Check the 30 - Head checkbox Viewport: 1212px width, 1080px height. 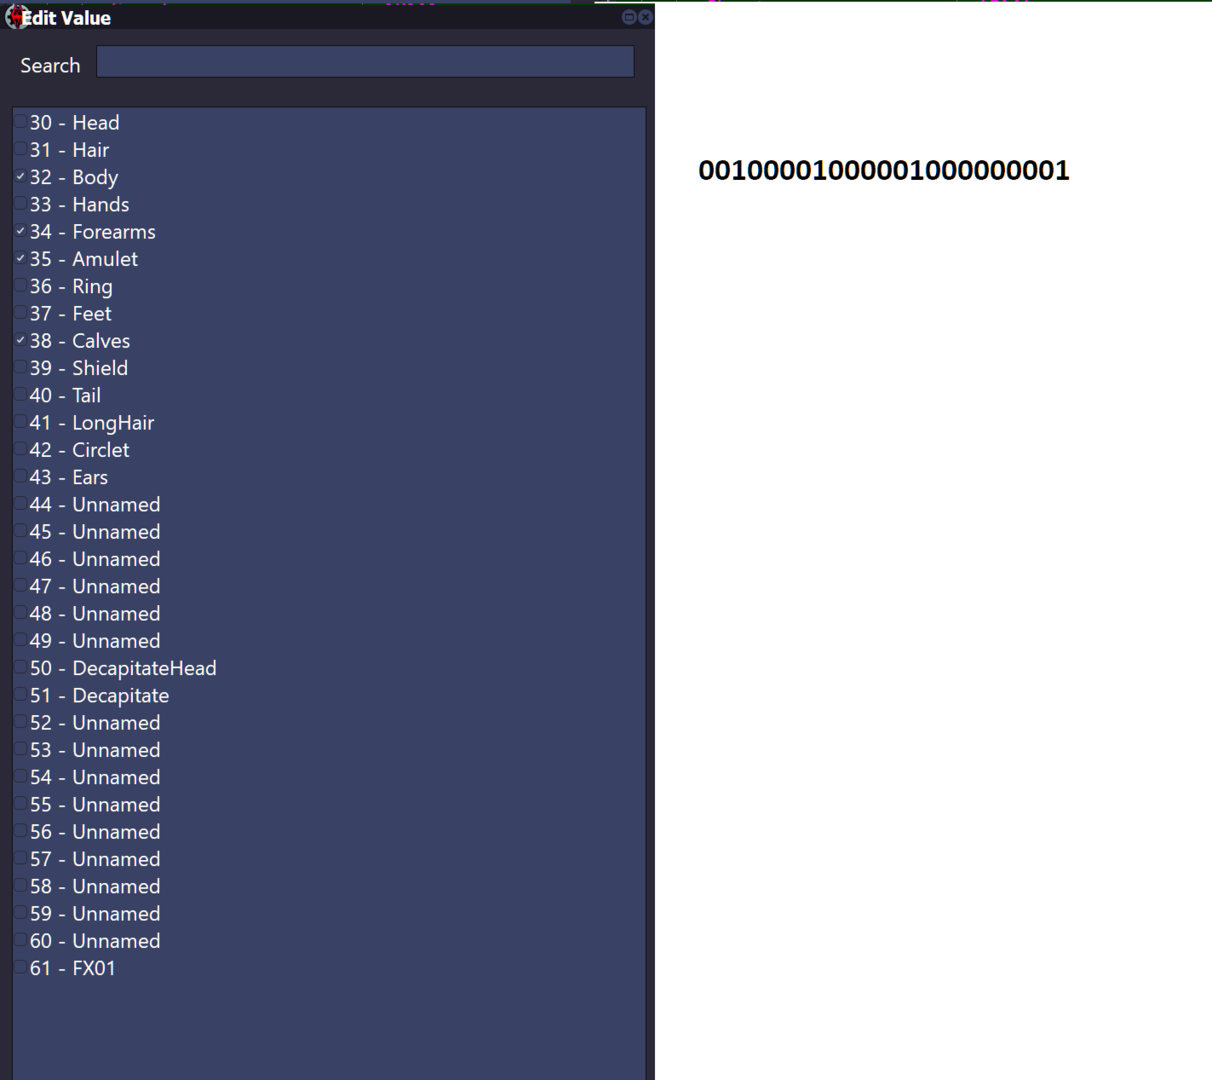coord(20,121)
